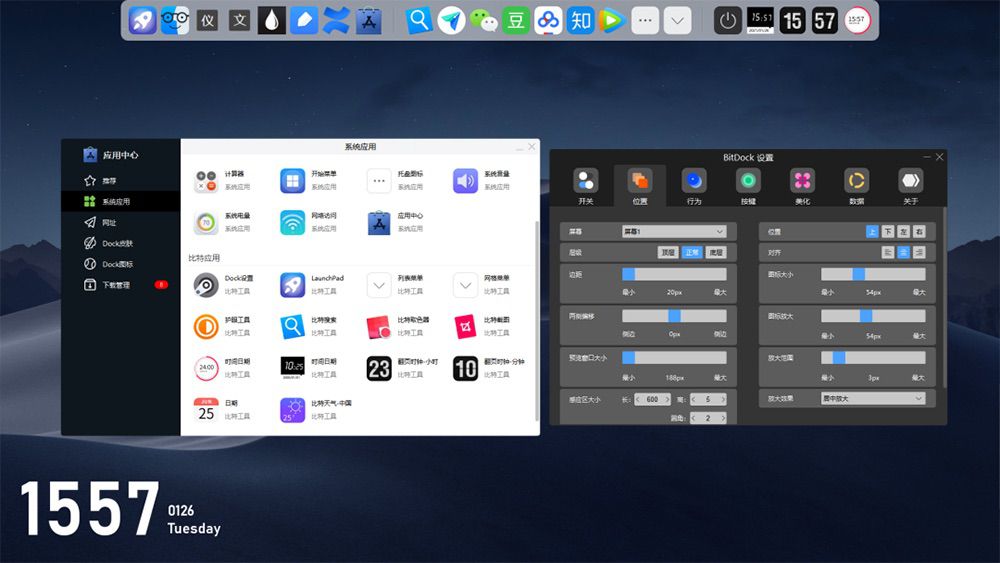Screen dimensions: 1000x563
Task: Select the 网格菜单 chevron item
Action: pos(466,285)
